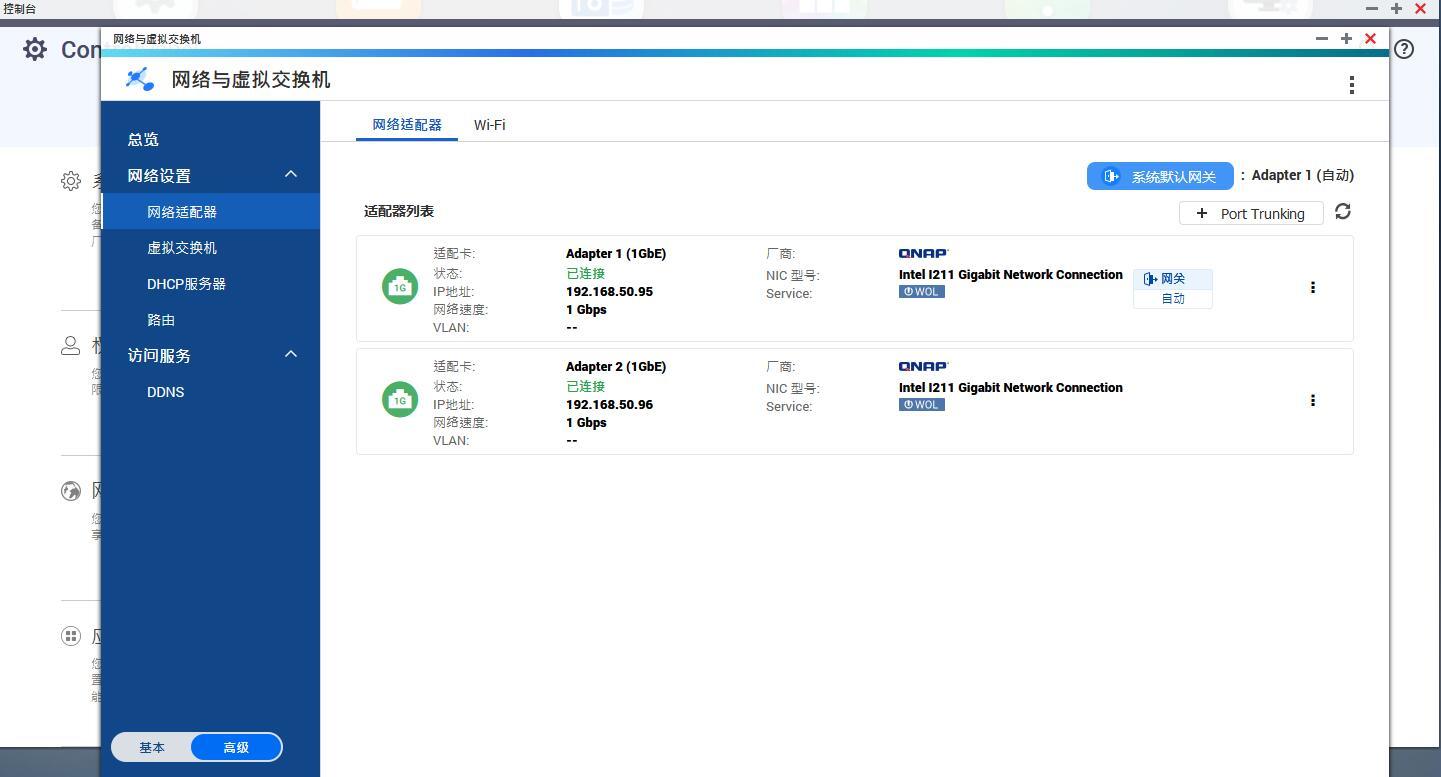Click the Port Trunking button
This screenshot has height=777, width=1441.
[x=1250, y=213]
